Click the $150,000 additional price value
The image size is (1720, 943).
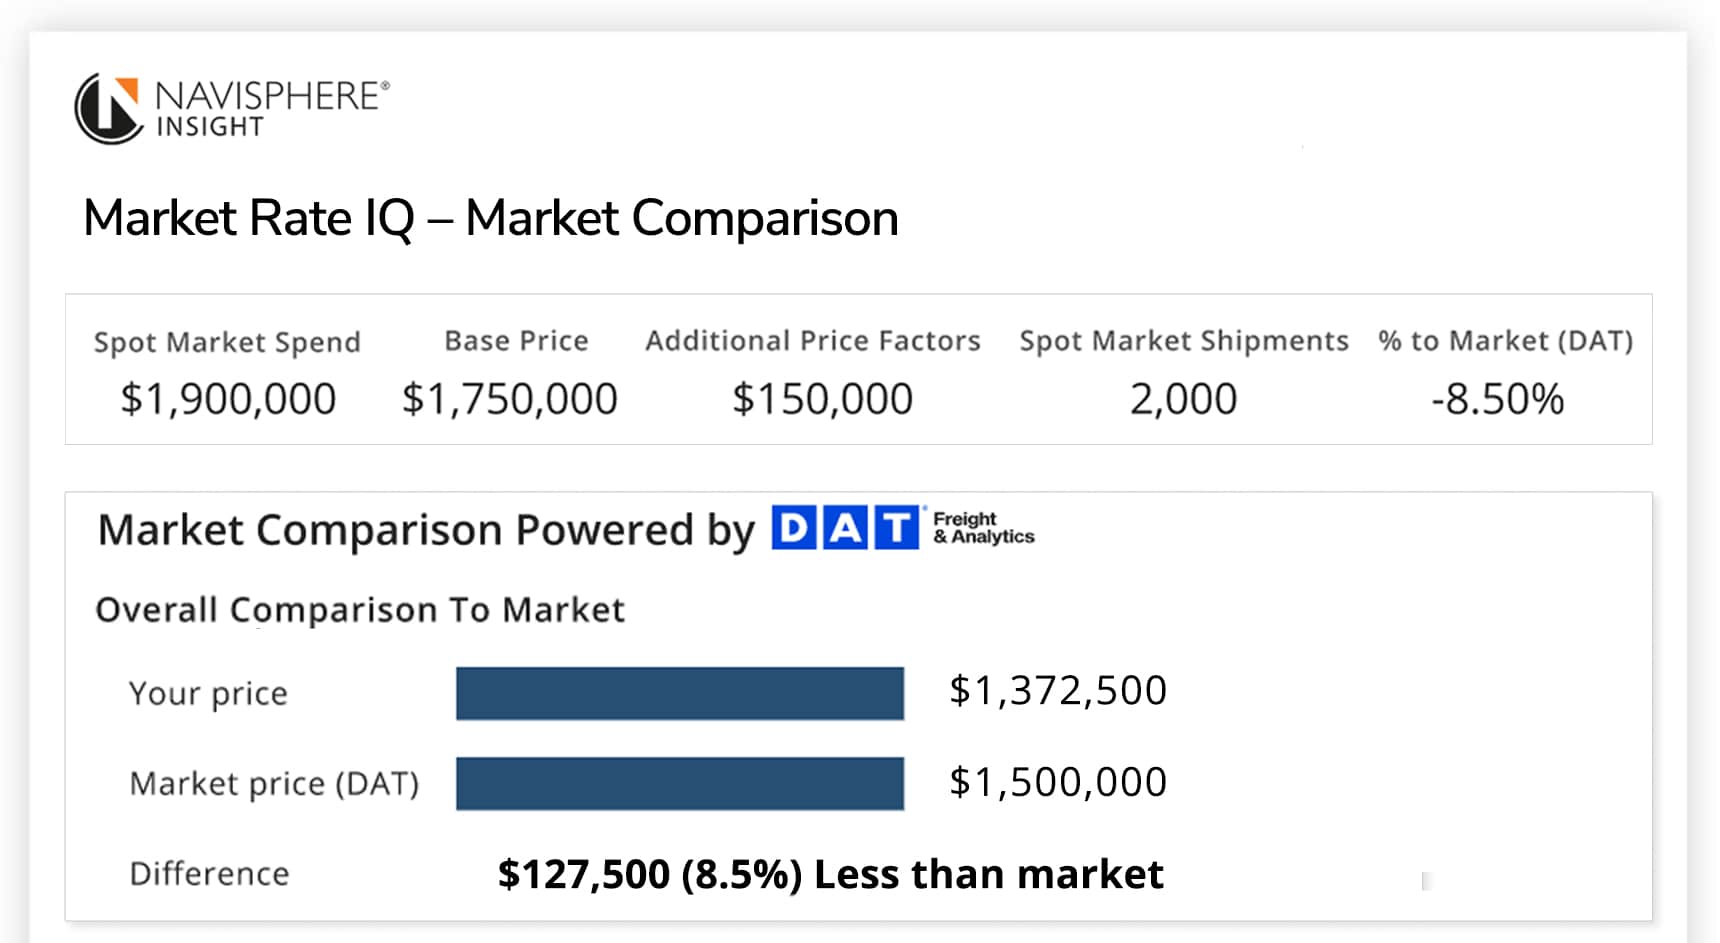tap(822, 399)
